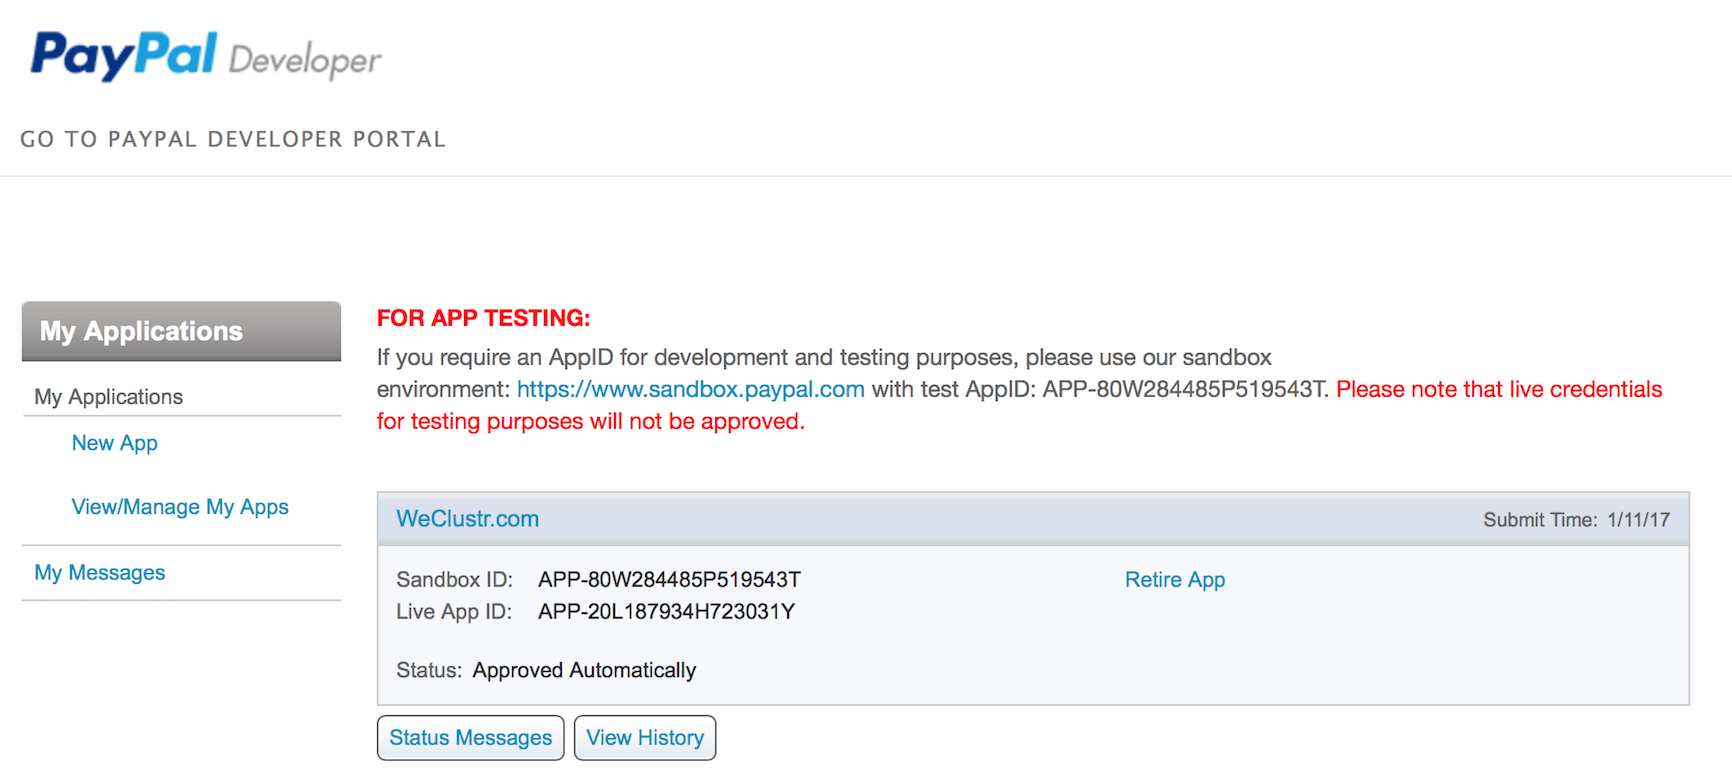Open the WeClustr.com app title
The height and width of the screenshot is (770, 1732).
[467, 519]
